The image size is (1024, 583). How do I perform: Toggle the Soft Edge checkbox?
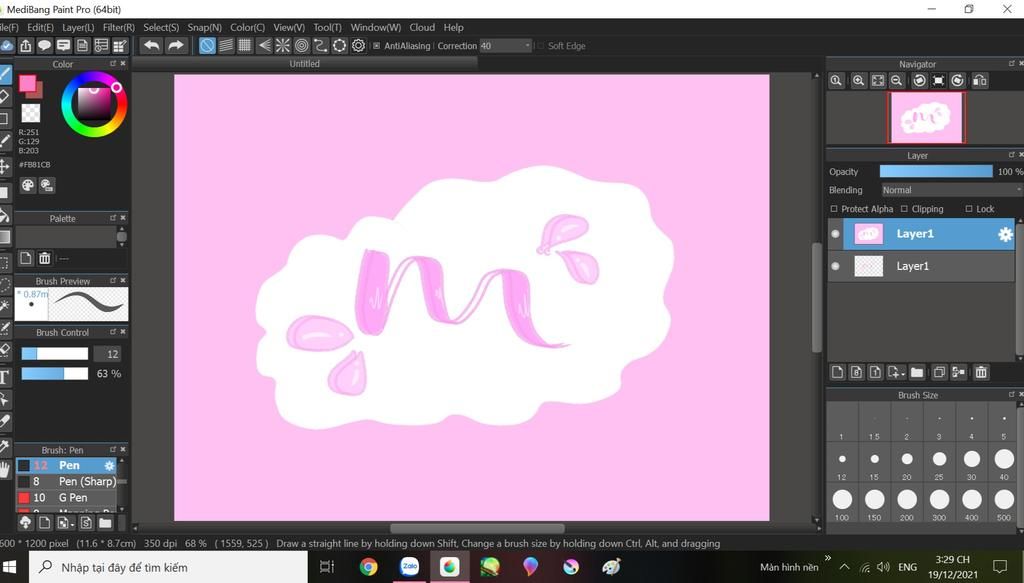[x=540, y=46]
